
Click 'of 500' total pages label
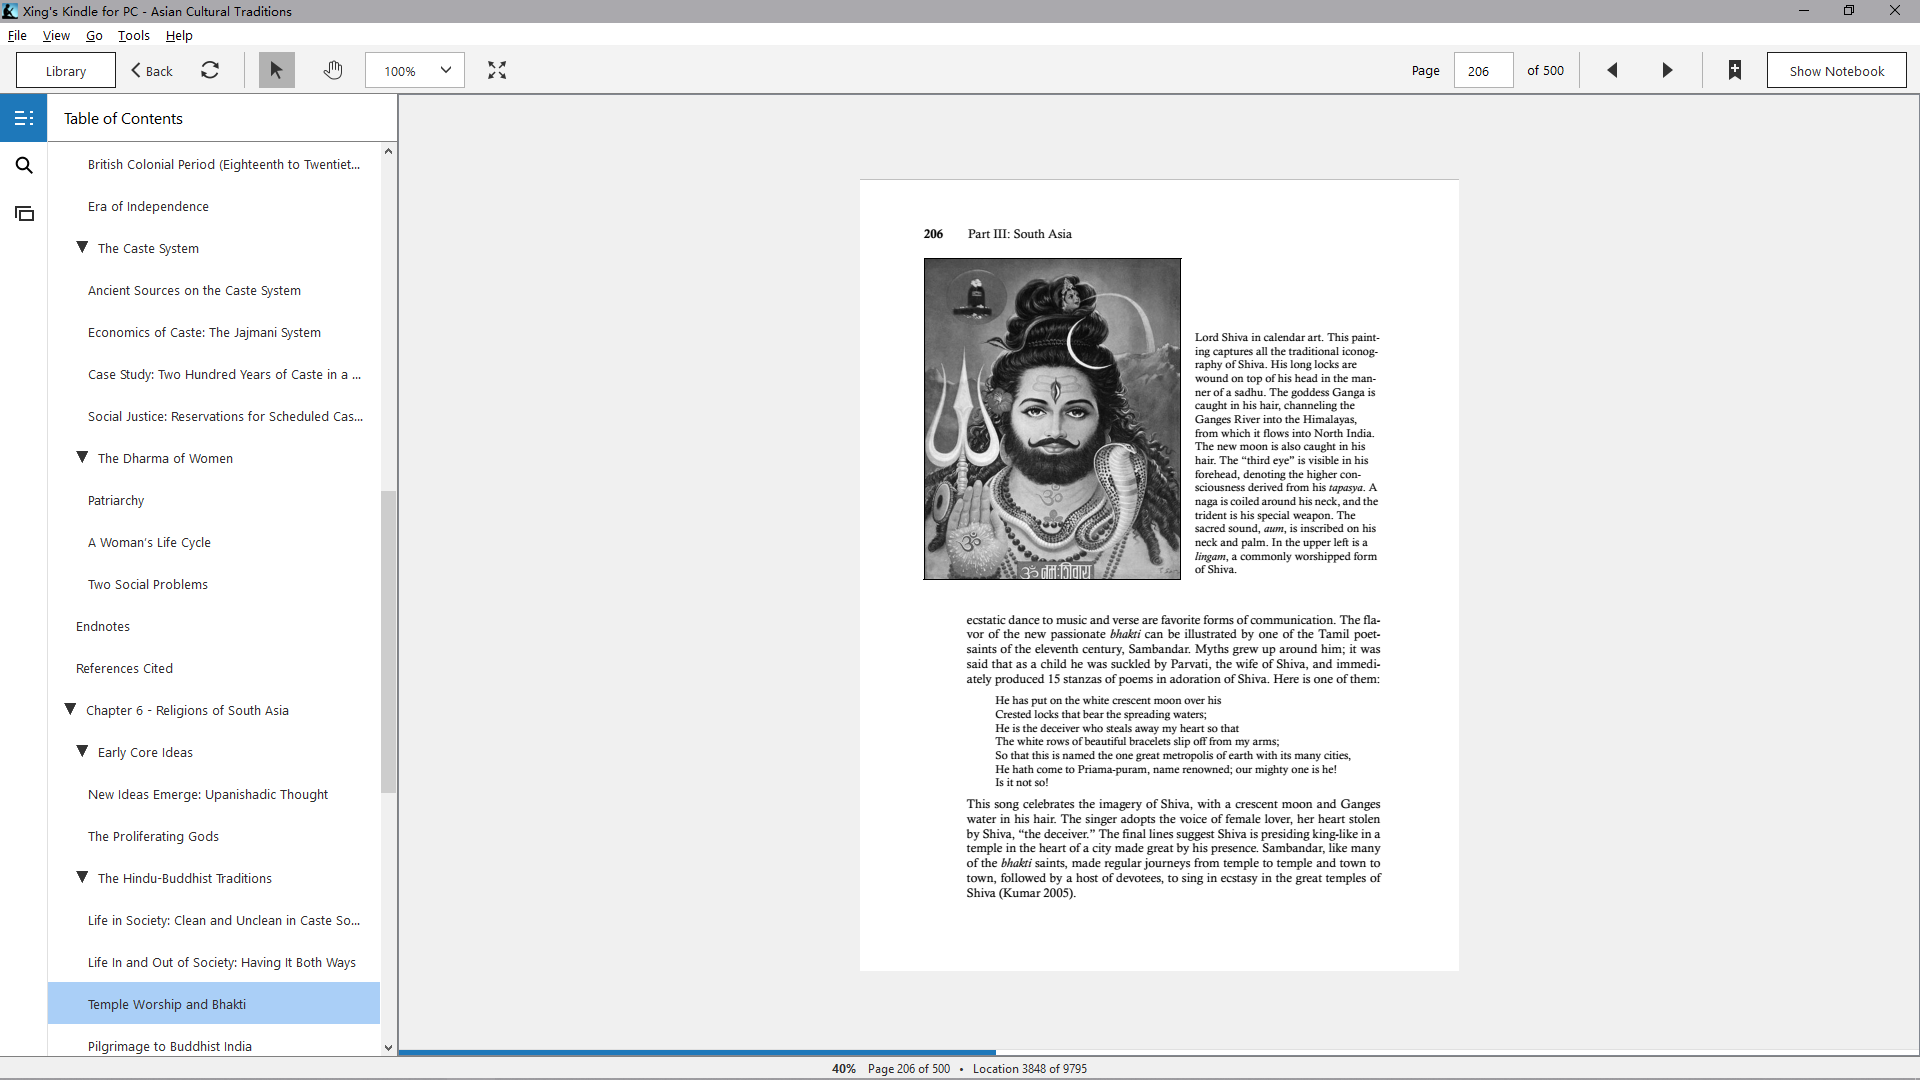[x=1545, y=70]
